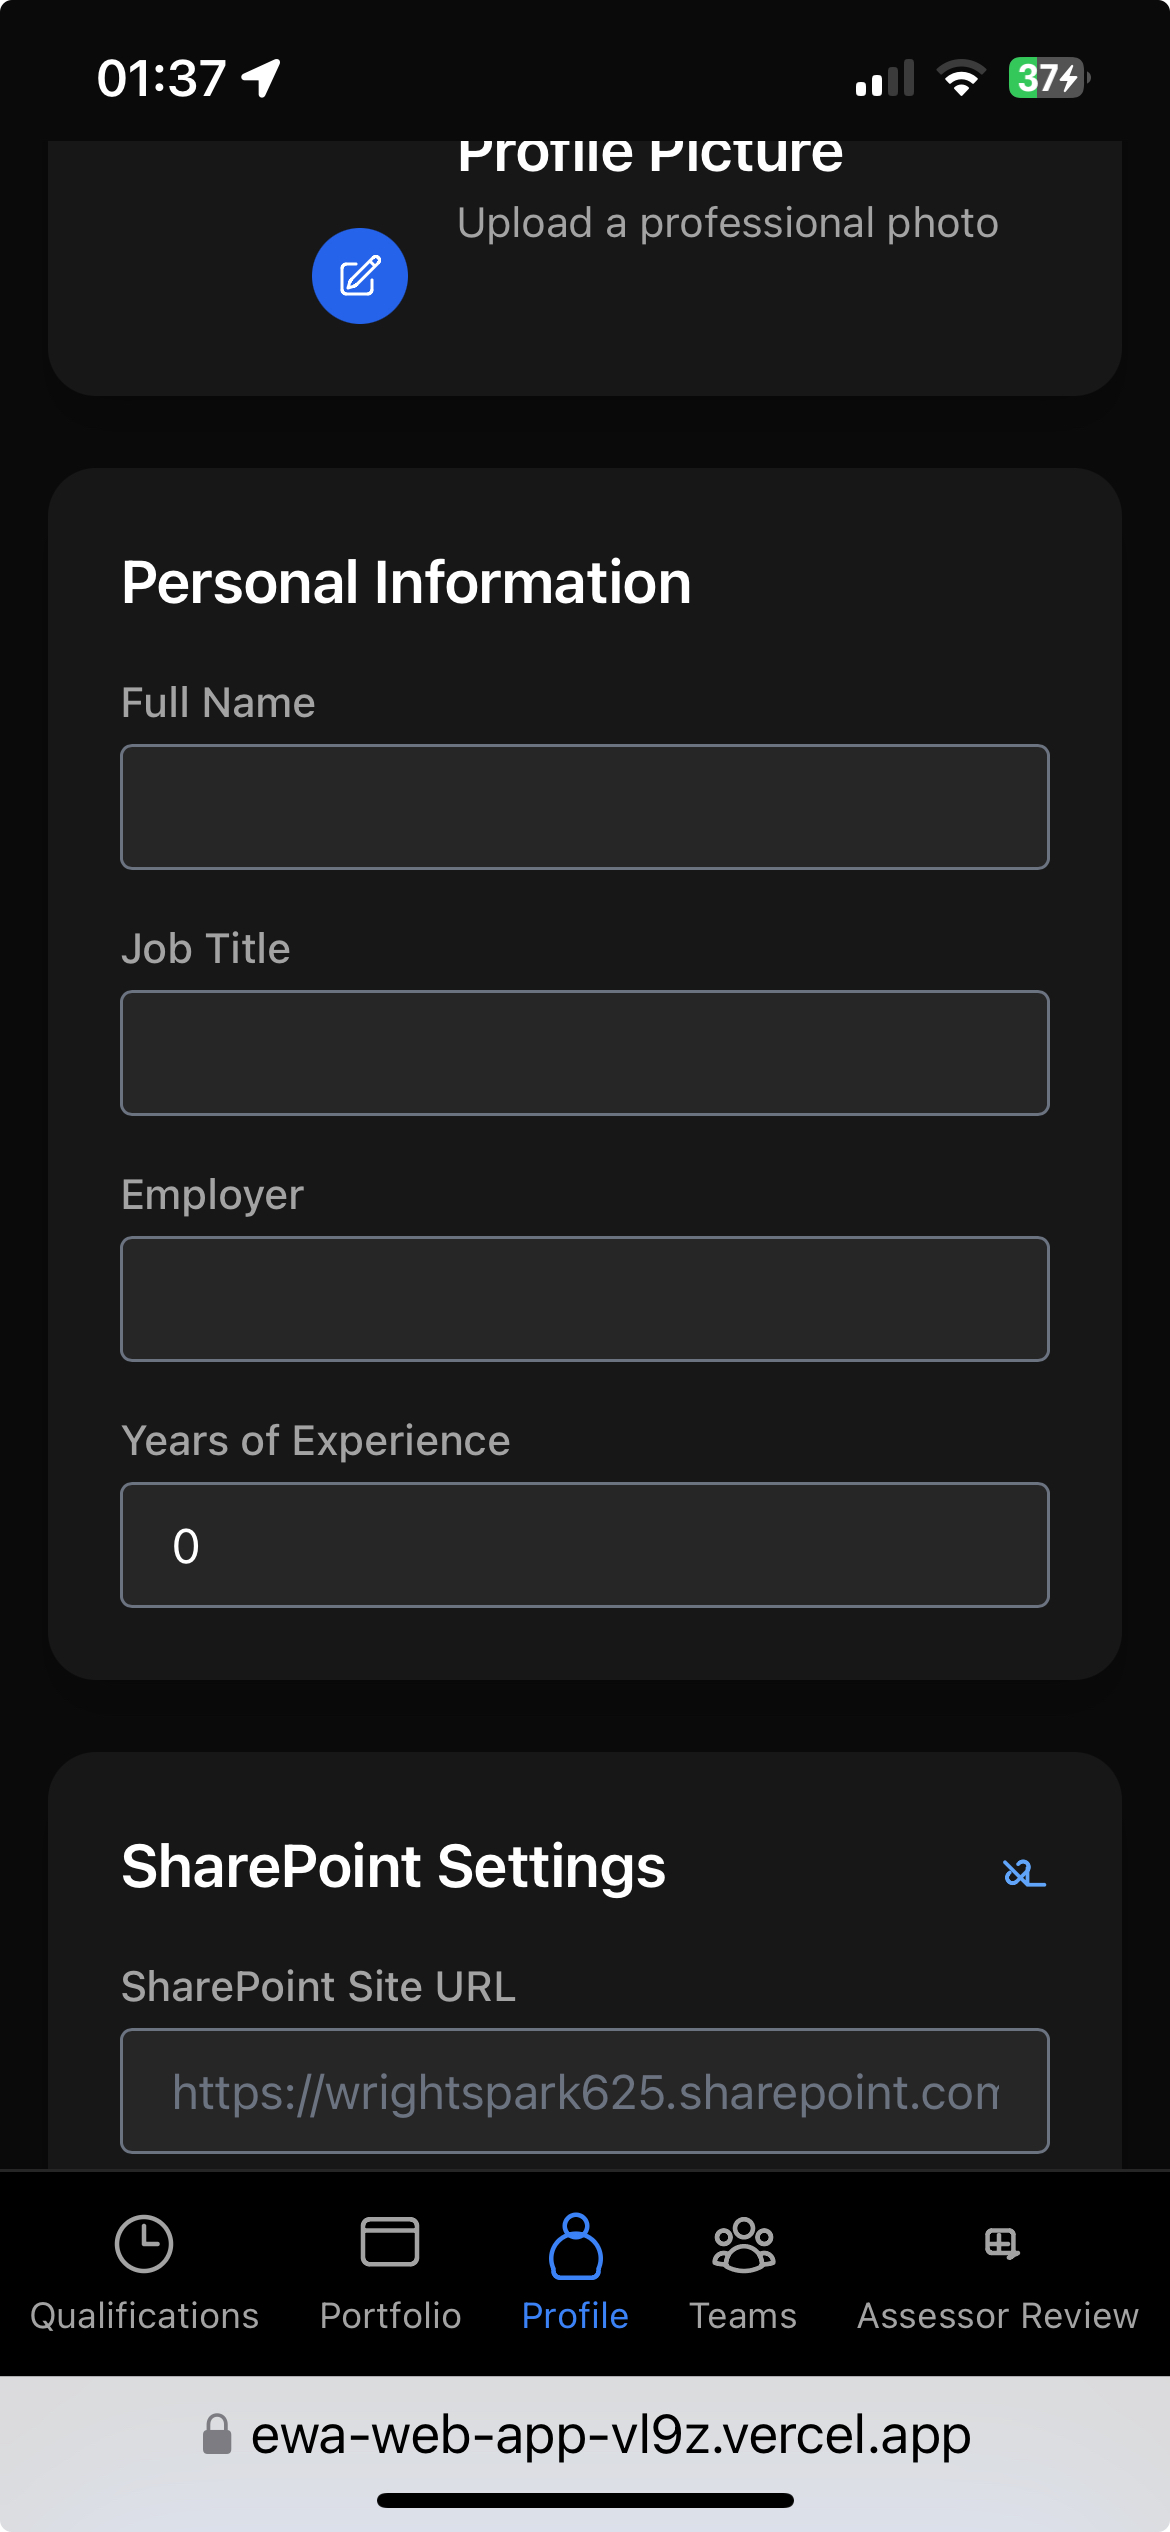The height and width of the screenshot is (2532, 1170).
Task: Select the people icon for Teams
Action: click(x=744, y=2243)
